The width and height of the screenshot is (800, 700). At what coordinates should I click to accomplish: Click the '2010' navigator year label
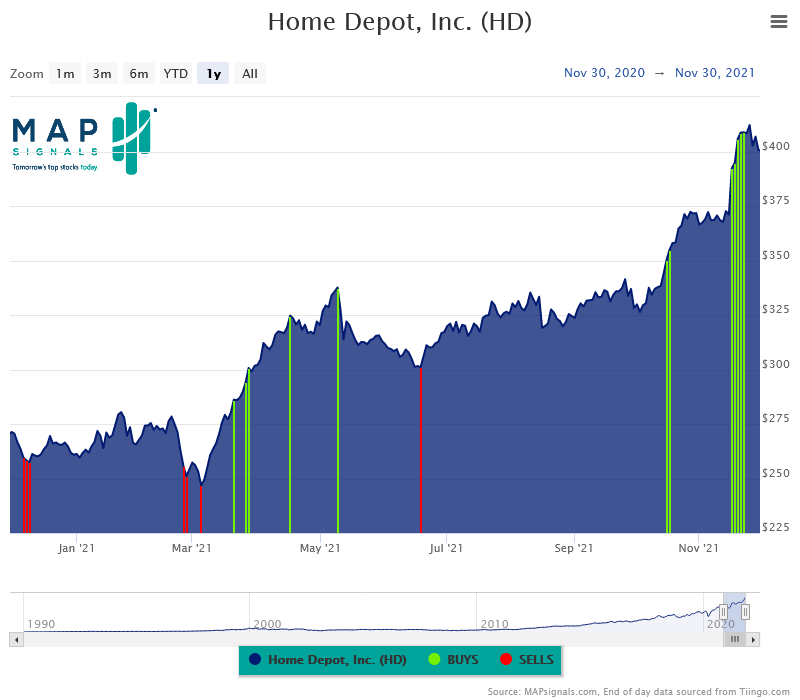pyautogui.click(x=494, y=624)
